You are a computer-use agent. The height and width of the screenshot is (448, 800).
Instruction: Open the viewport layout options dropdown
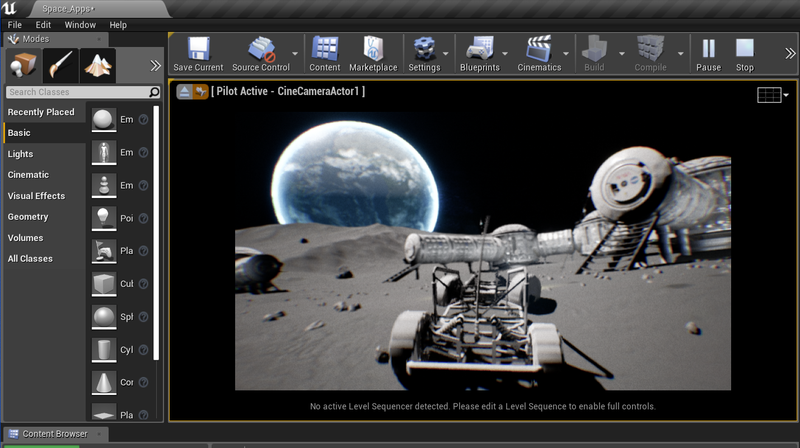click(773, 95)
